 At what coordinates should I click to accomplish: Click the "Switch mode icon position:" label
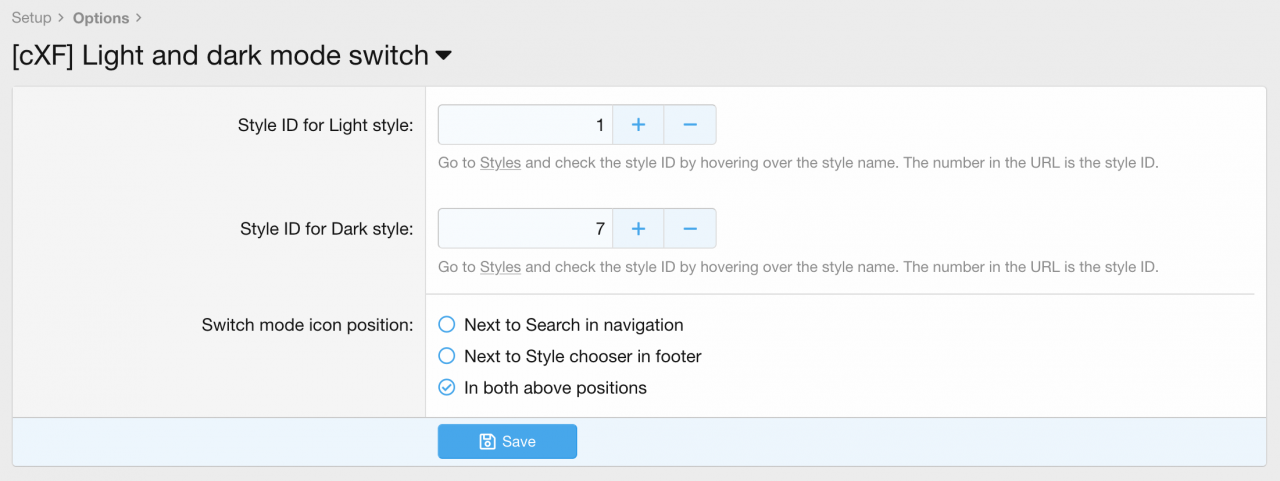307,325
